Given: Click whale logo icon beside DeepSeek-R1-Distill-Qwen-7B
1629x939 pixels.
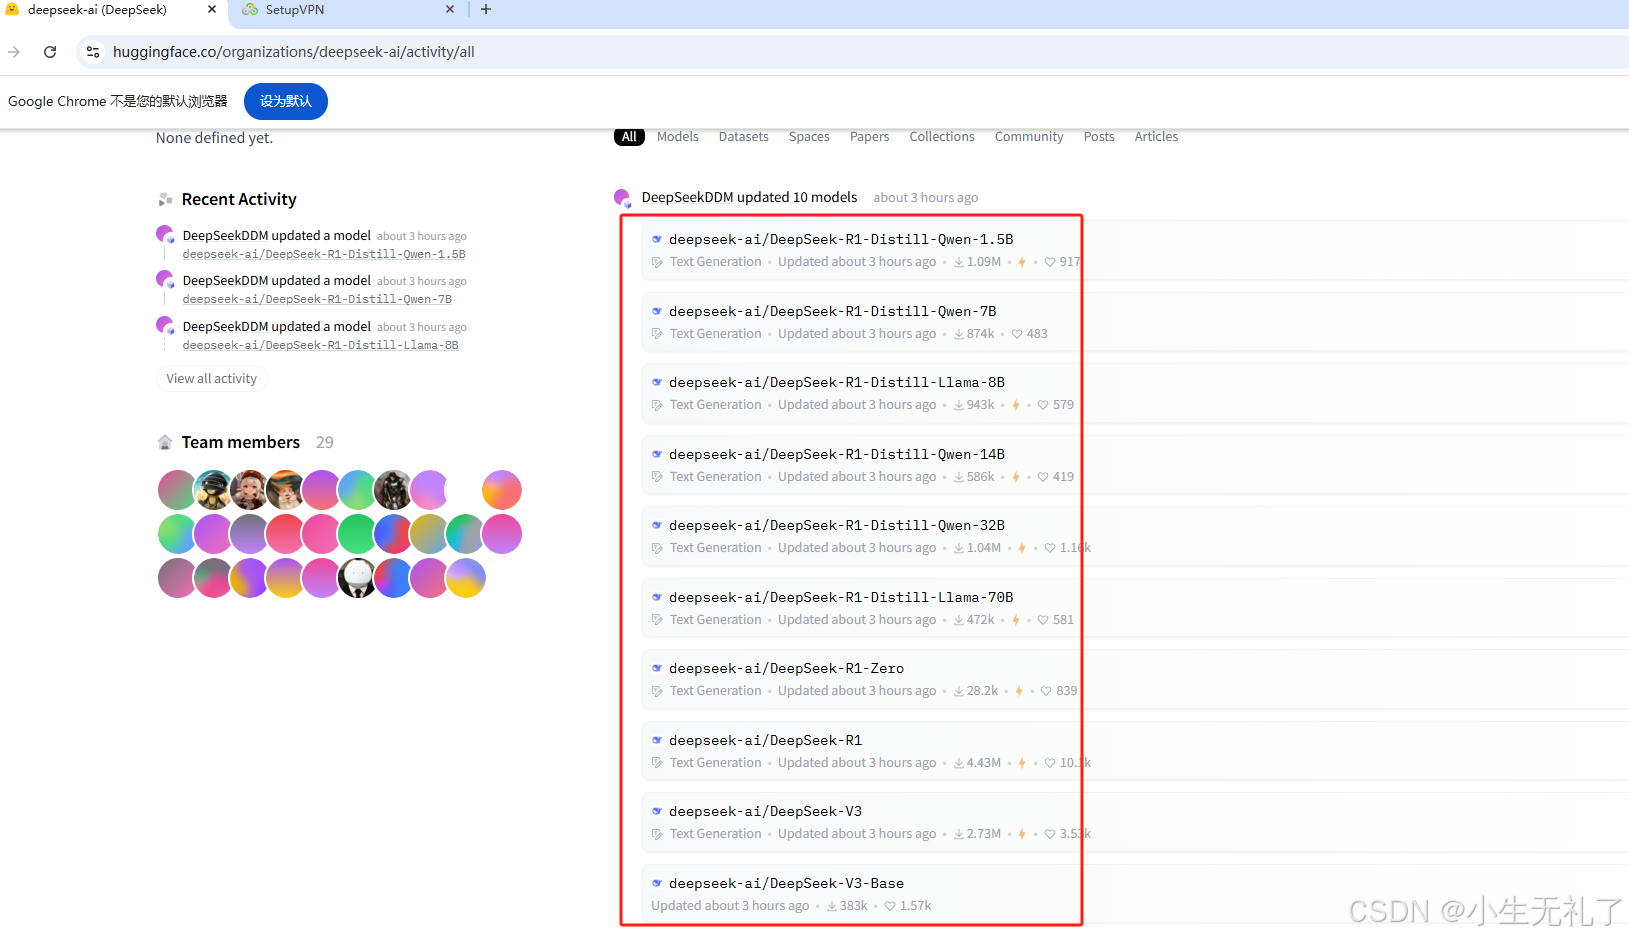Looking at the screenshot, I should tap(657, 311).
